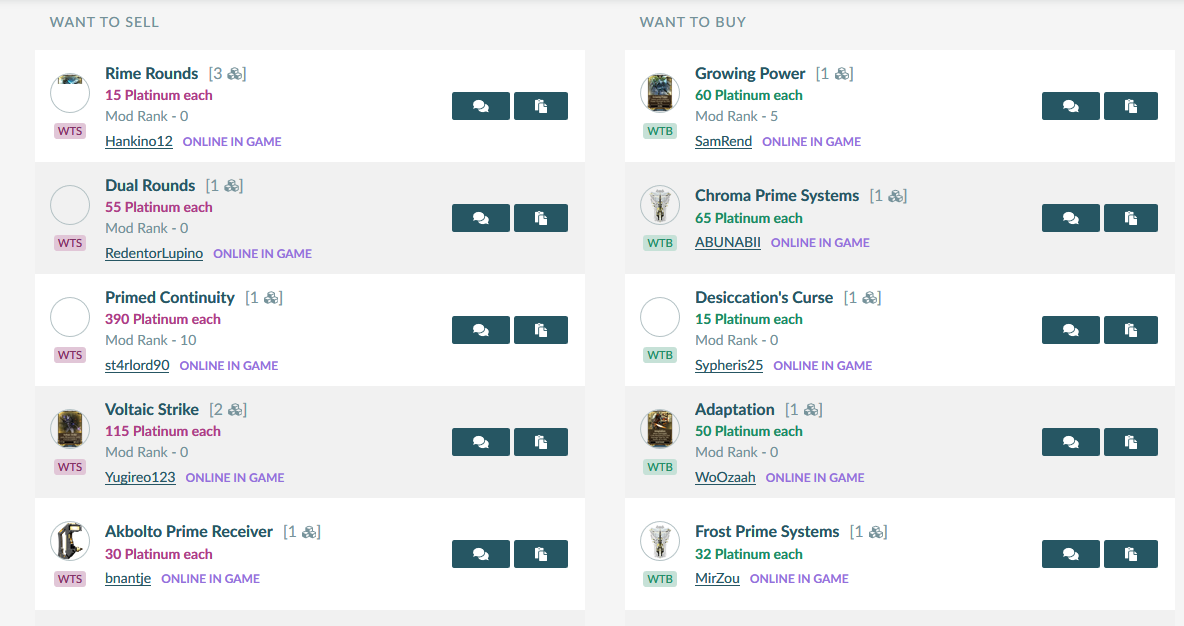The height and width of the screenshot is (626, 1184).
Task: Copy the Adaptation order message
Action: 1130,442
